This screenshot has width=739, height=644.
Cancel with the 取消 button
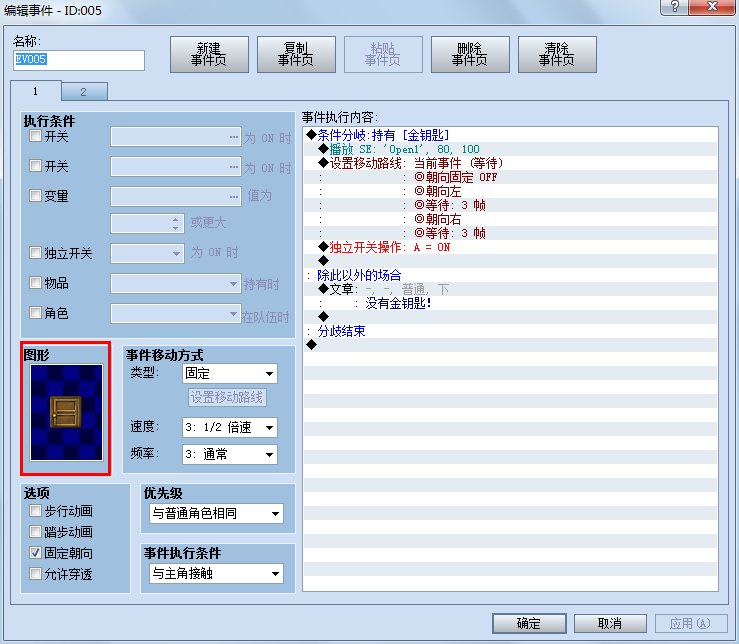click(x=610, y=623)
